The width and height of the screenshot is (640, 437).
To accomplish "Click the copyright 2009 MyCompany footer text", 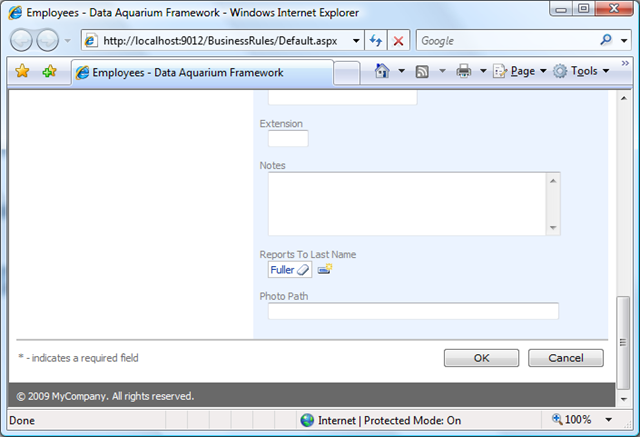I will pos(105,396).
